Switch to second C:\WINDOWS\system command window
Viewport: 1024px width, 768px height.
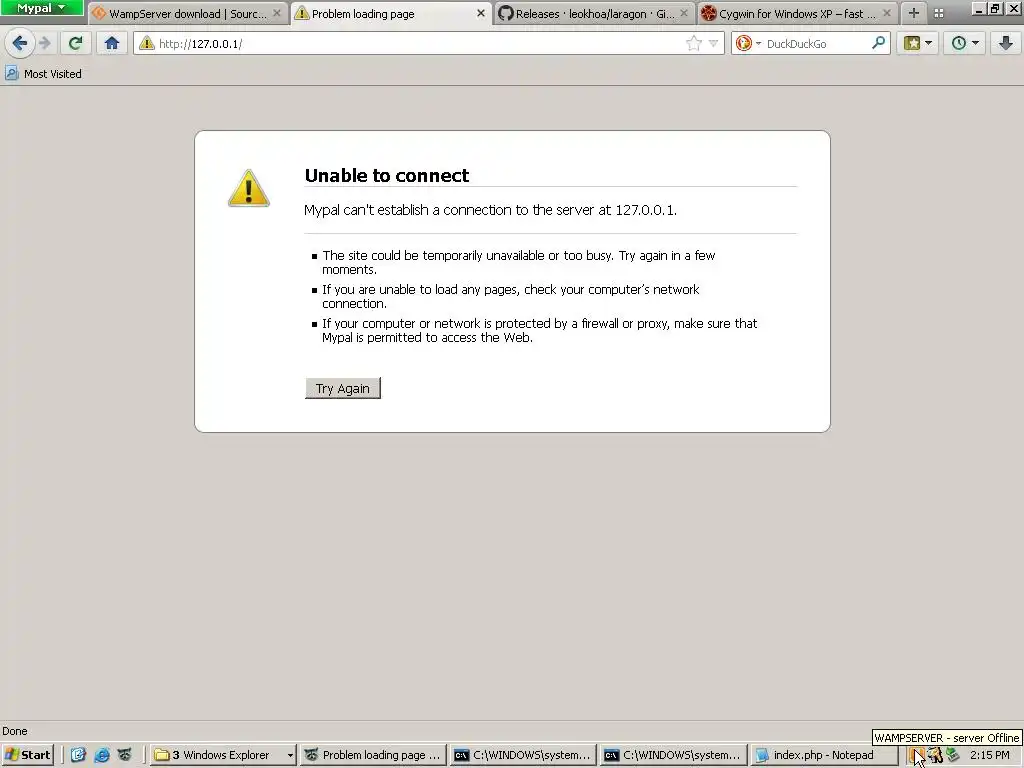[673, 755]
